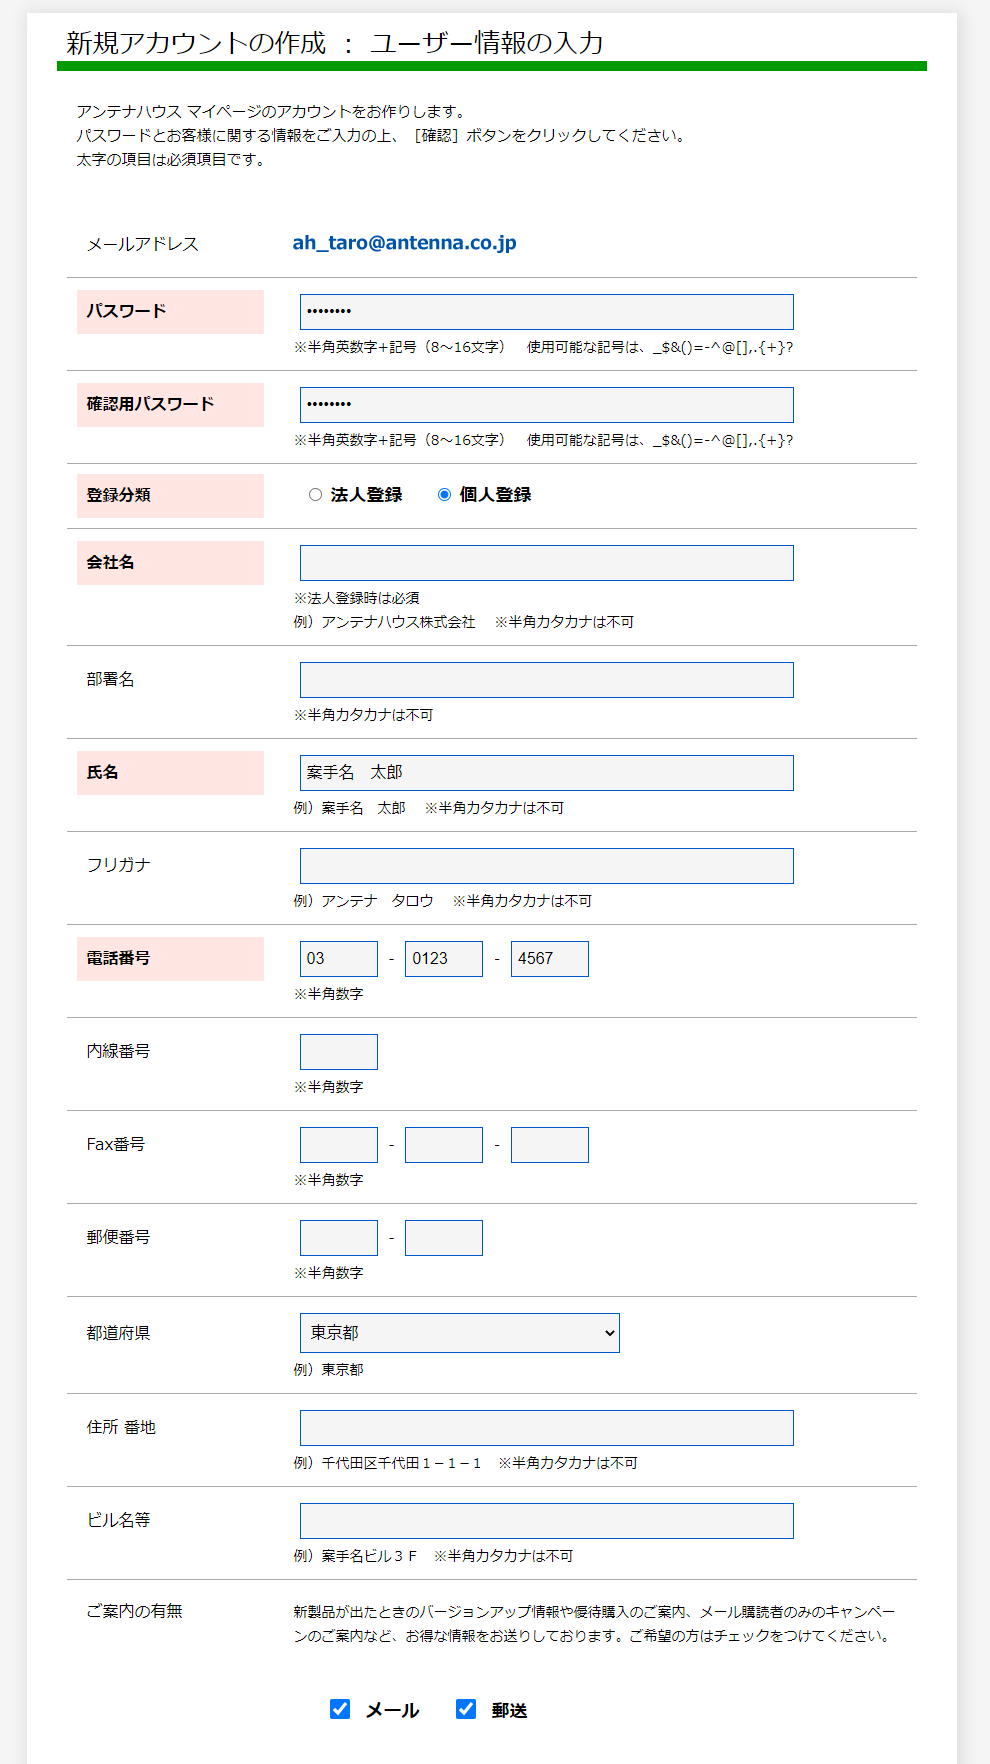
Task: Uncheck the 郵送 checkbox
Action: tap(466, 1709)
